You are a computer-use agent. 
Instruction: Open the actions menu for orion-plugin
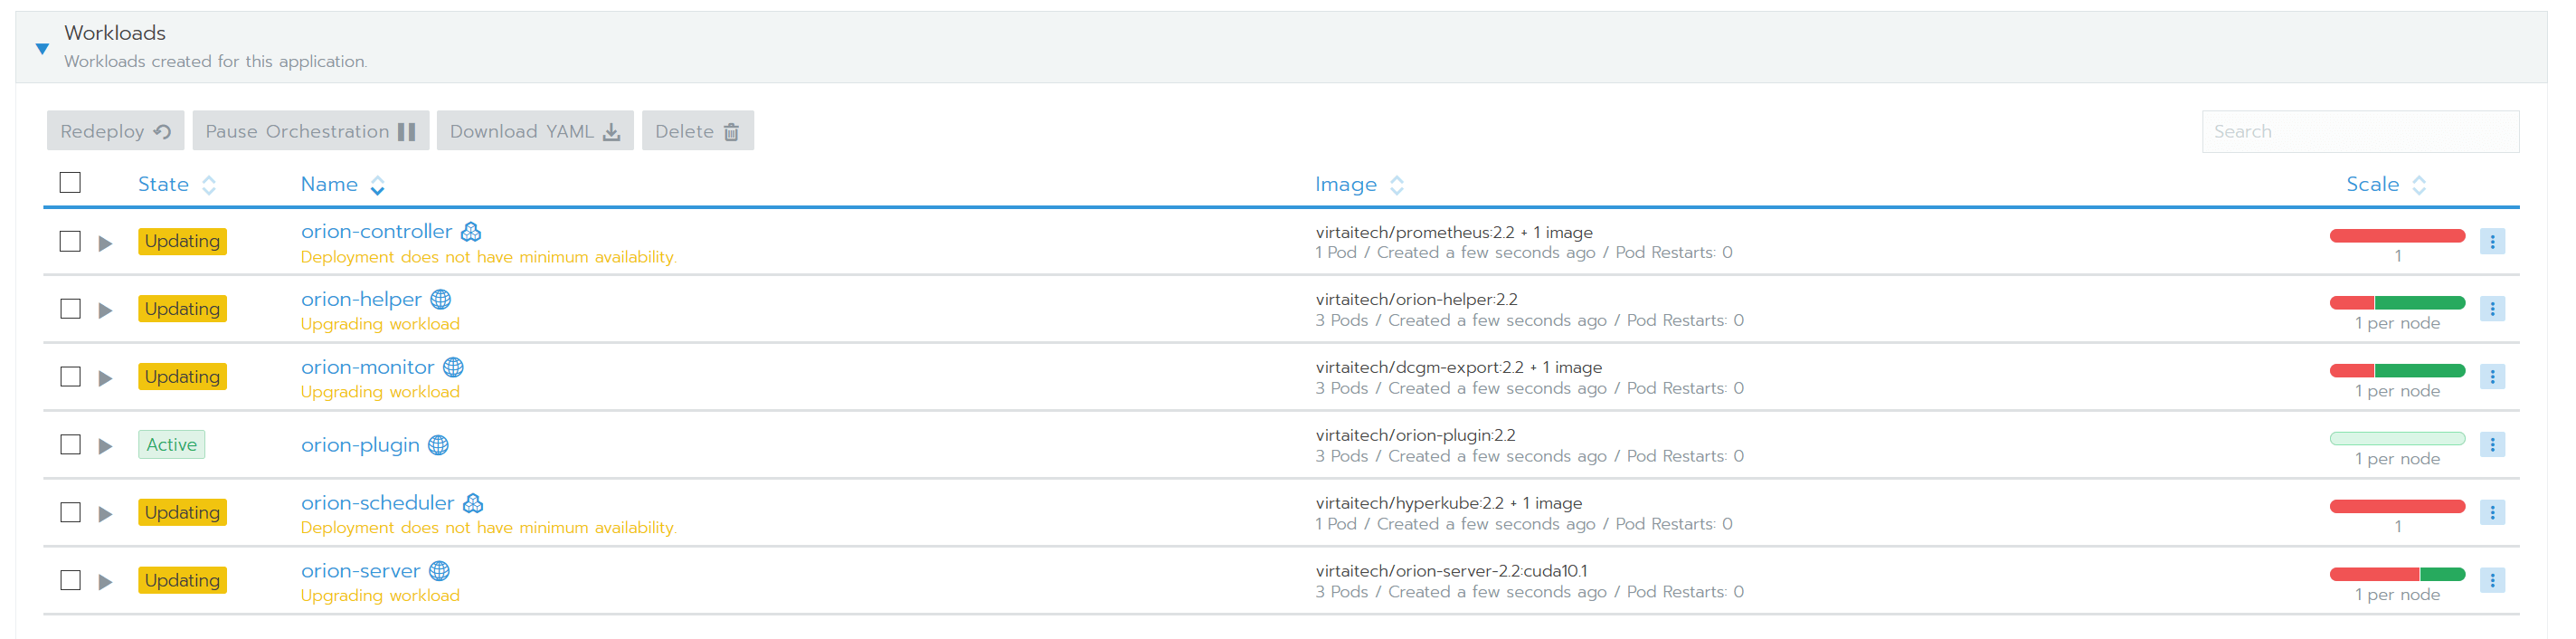pyautogui.click(x=2491, y=444)
